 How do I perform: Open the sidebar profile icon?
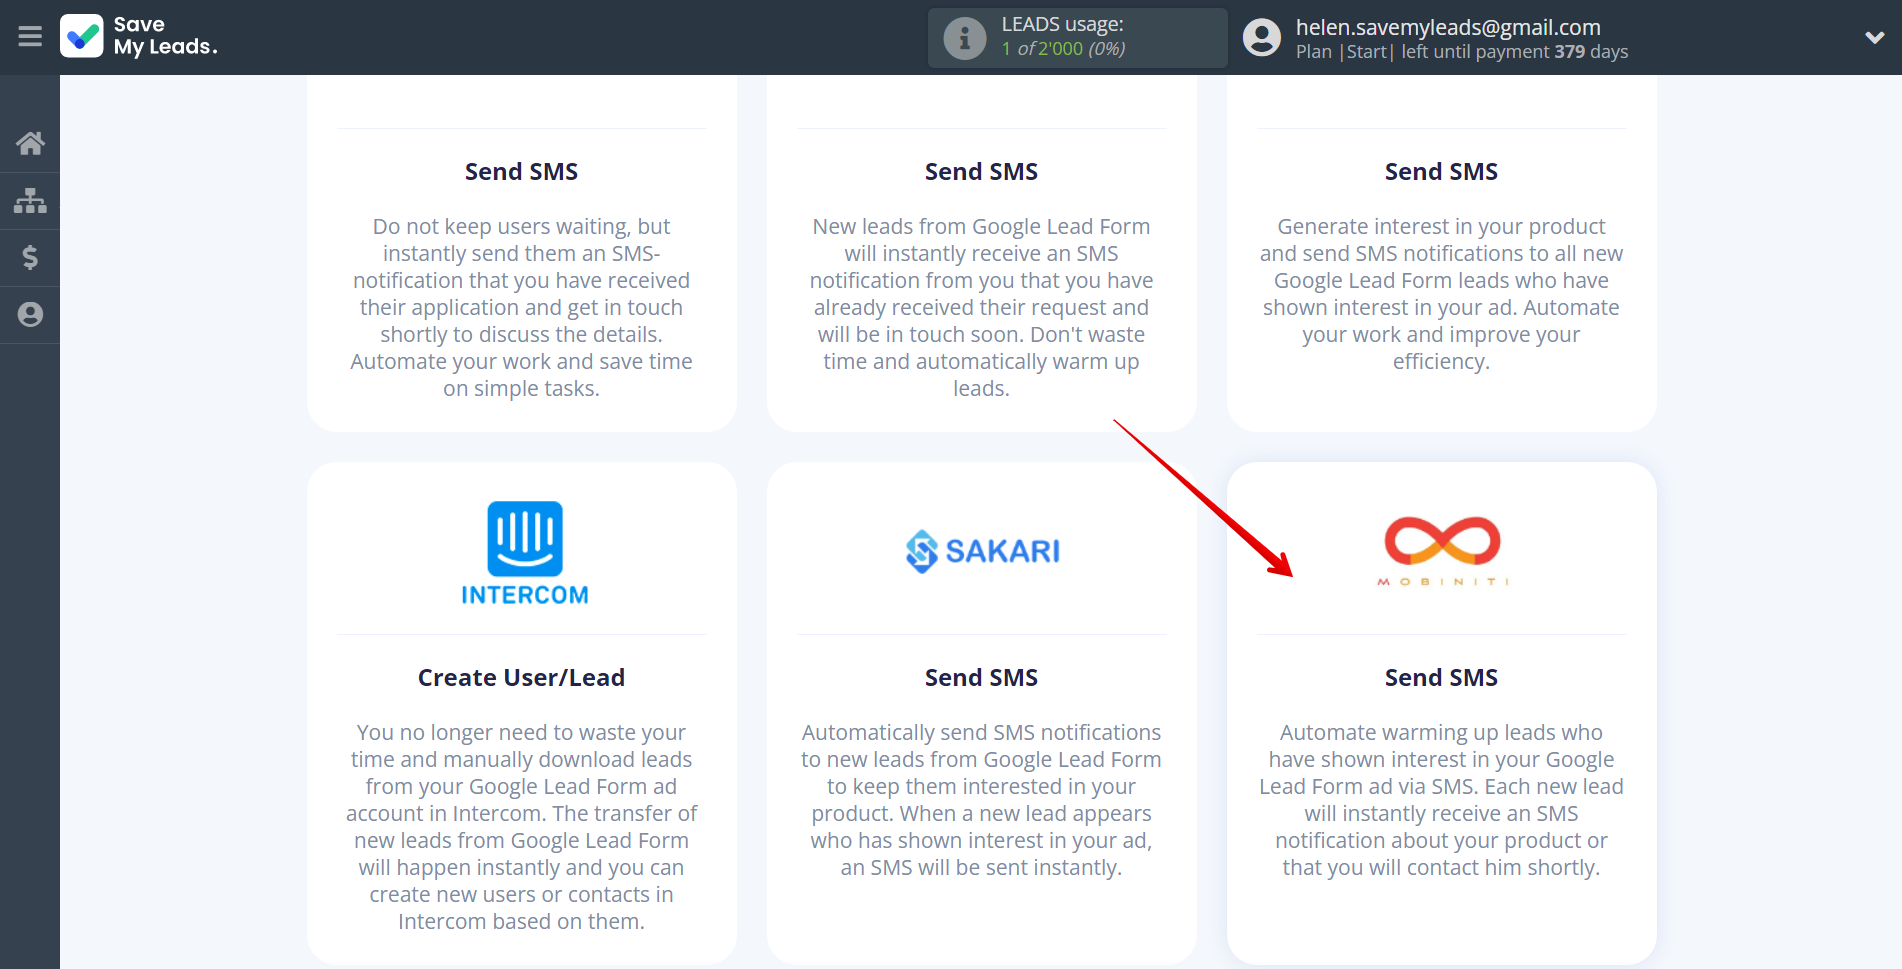30,315
